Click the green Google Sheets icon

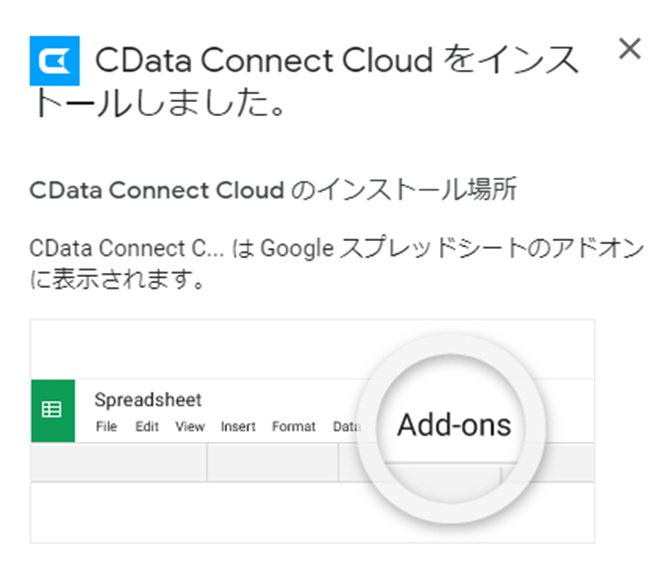[x=53, y=410]
